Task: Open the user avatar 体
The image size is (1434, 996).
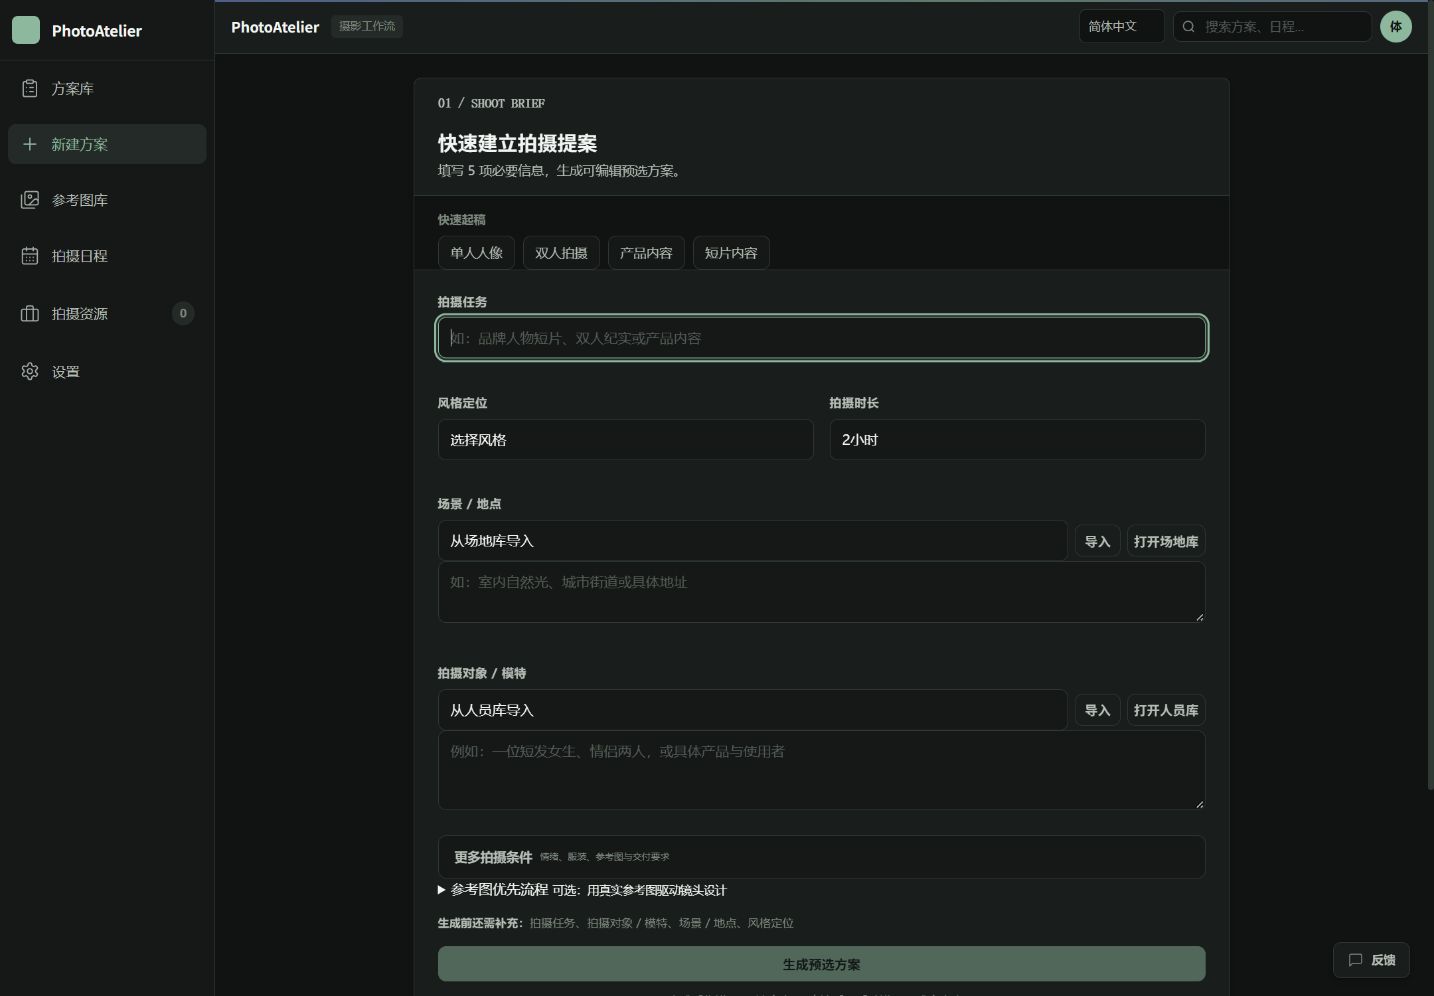Action: click(x=1396, y=27)
